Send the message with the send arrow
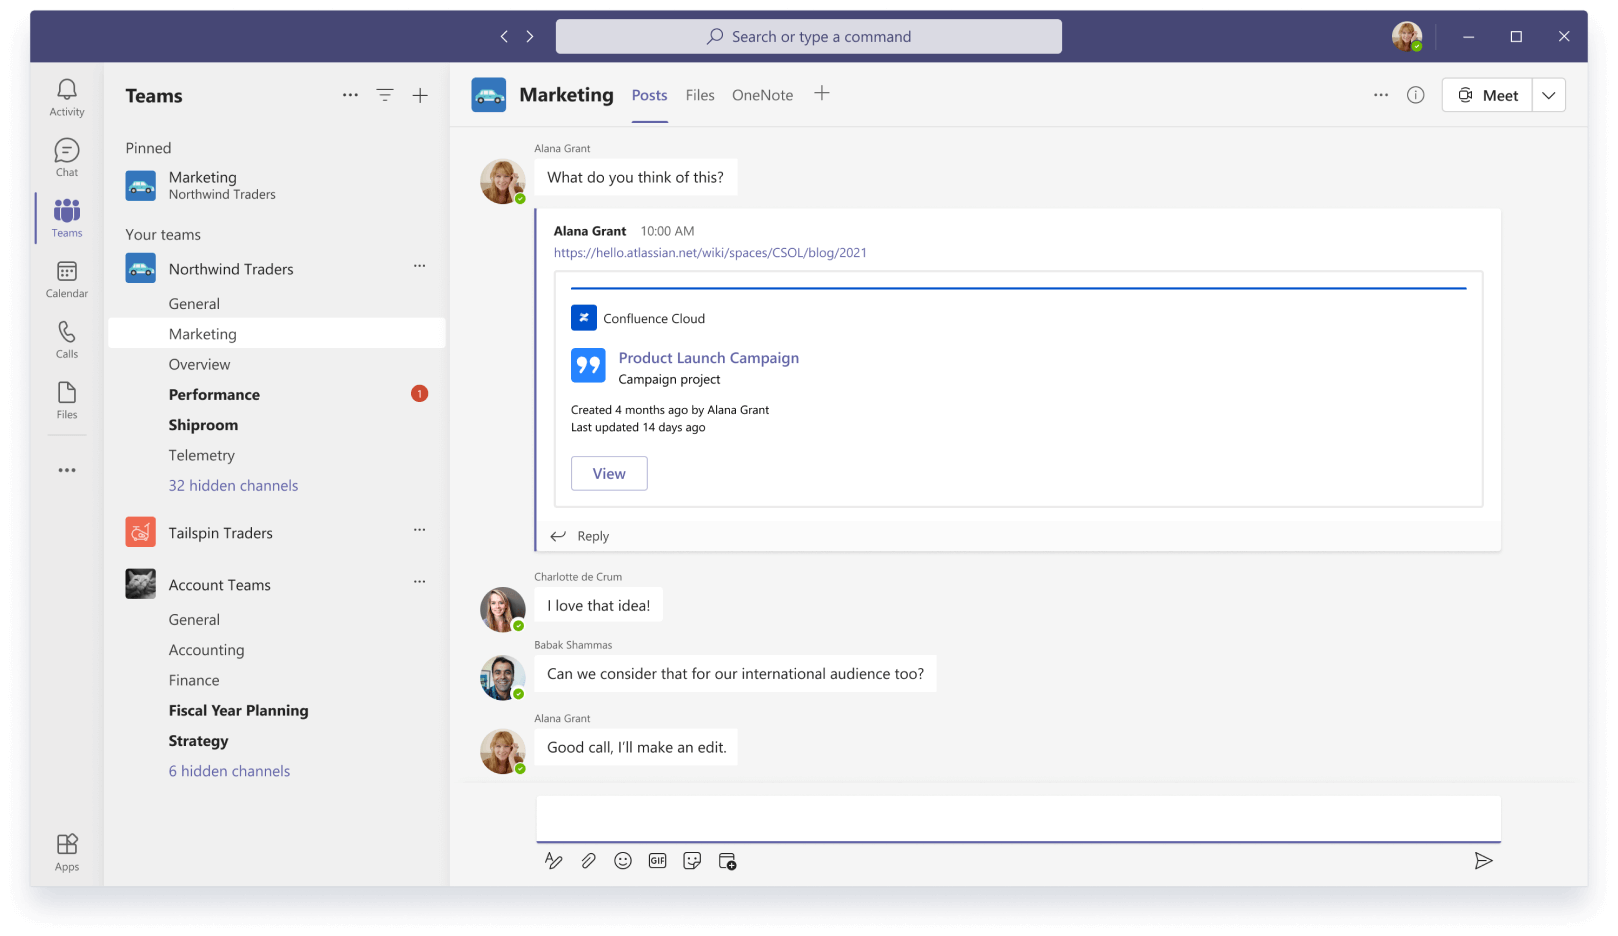 [1484, 860]
